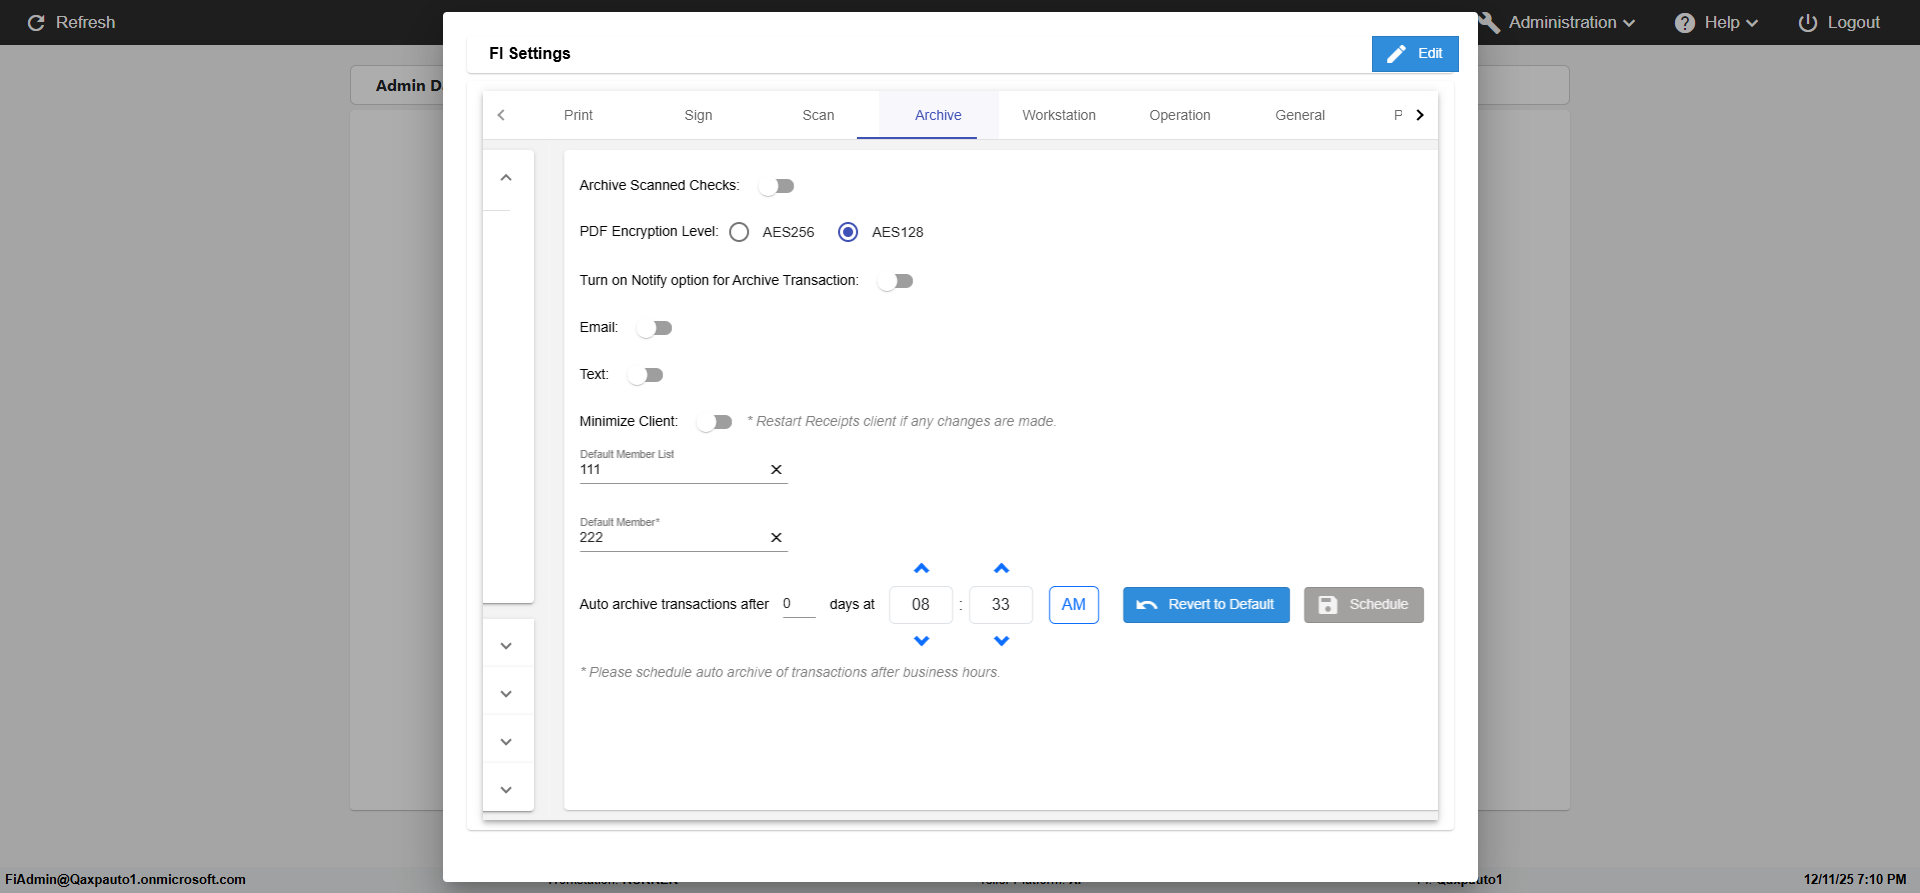Enable Notify option for Archive Transaction

895,281
